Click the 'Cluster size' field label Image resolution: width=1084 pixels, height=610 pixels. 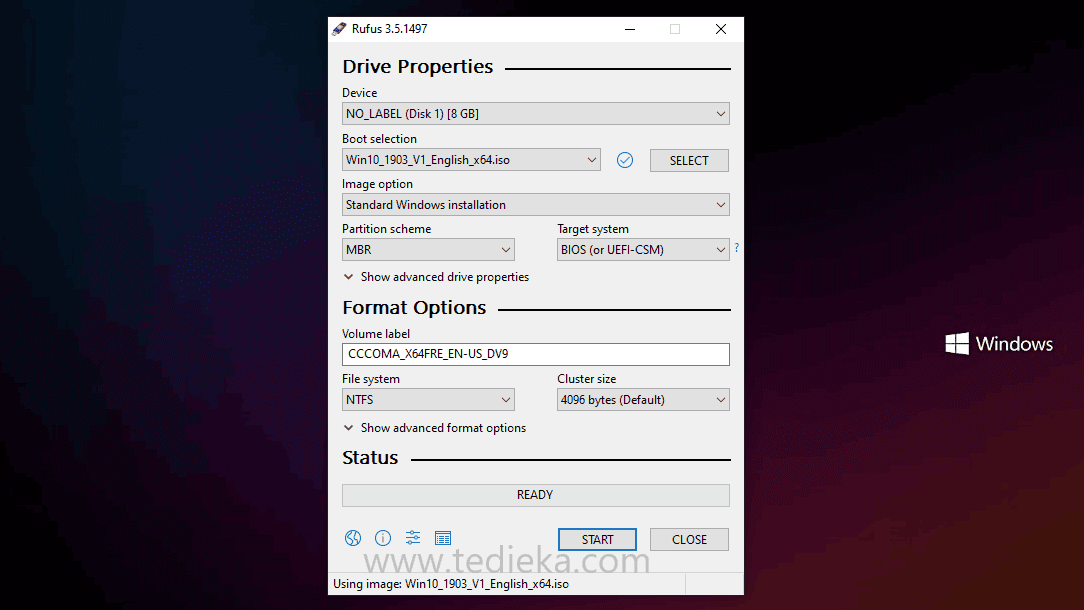point(586,379)
